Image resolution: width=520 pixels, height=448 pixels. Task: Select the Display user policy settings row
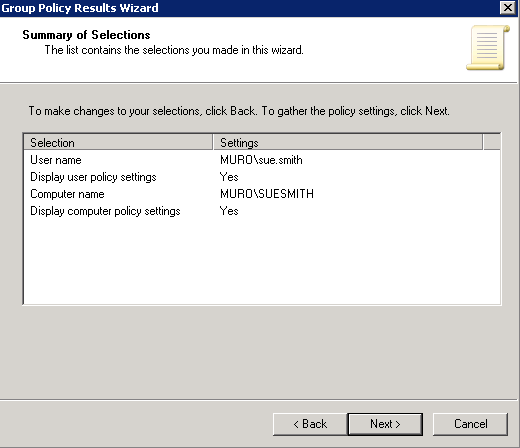click(x=262, y=177)
